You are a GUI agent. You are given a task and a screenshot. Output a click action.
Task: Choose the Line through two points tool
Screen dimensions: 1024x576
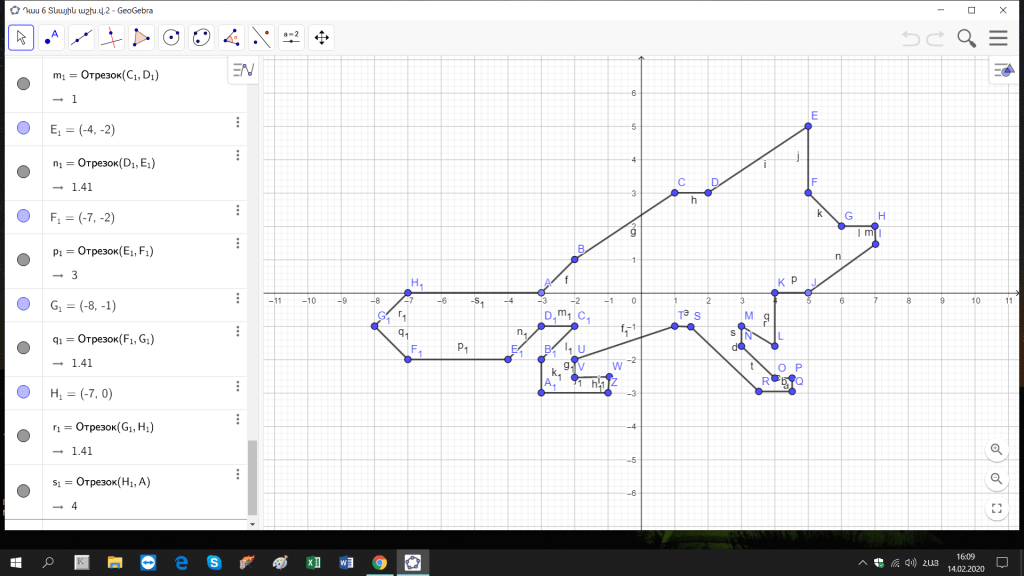pos(81,38)
